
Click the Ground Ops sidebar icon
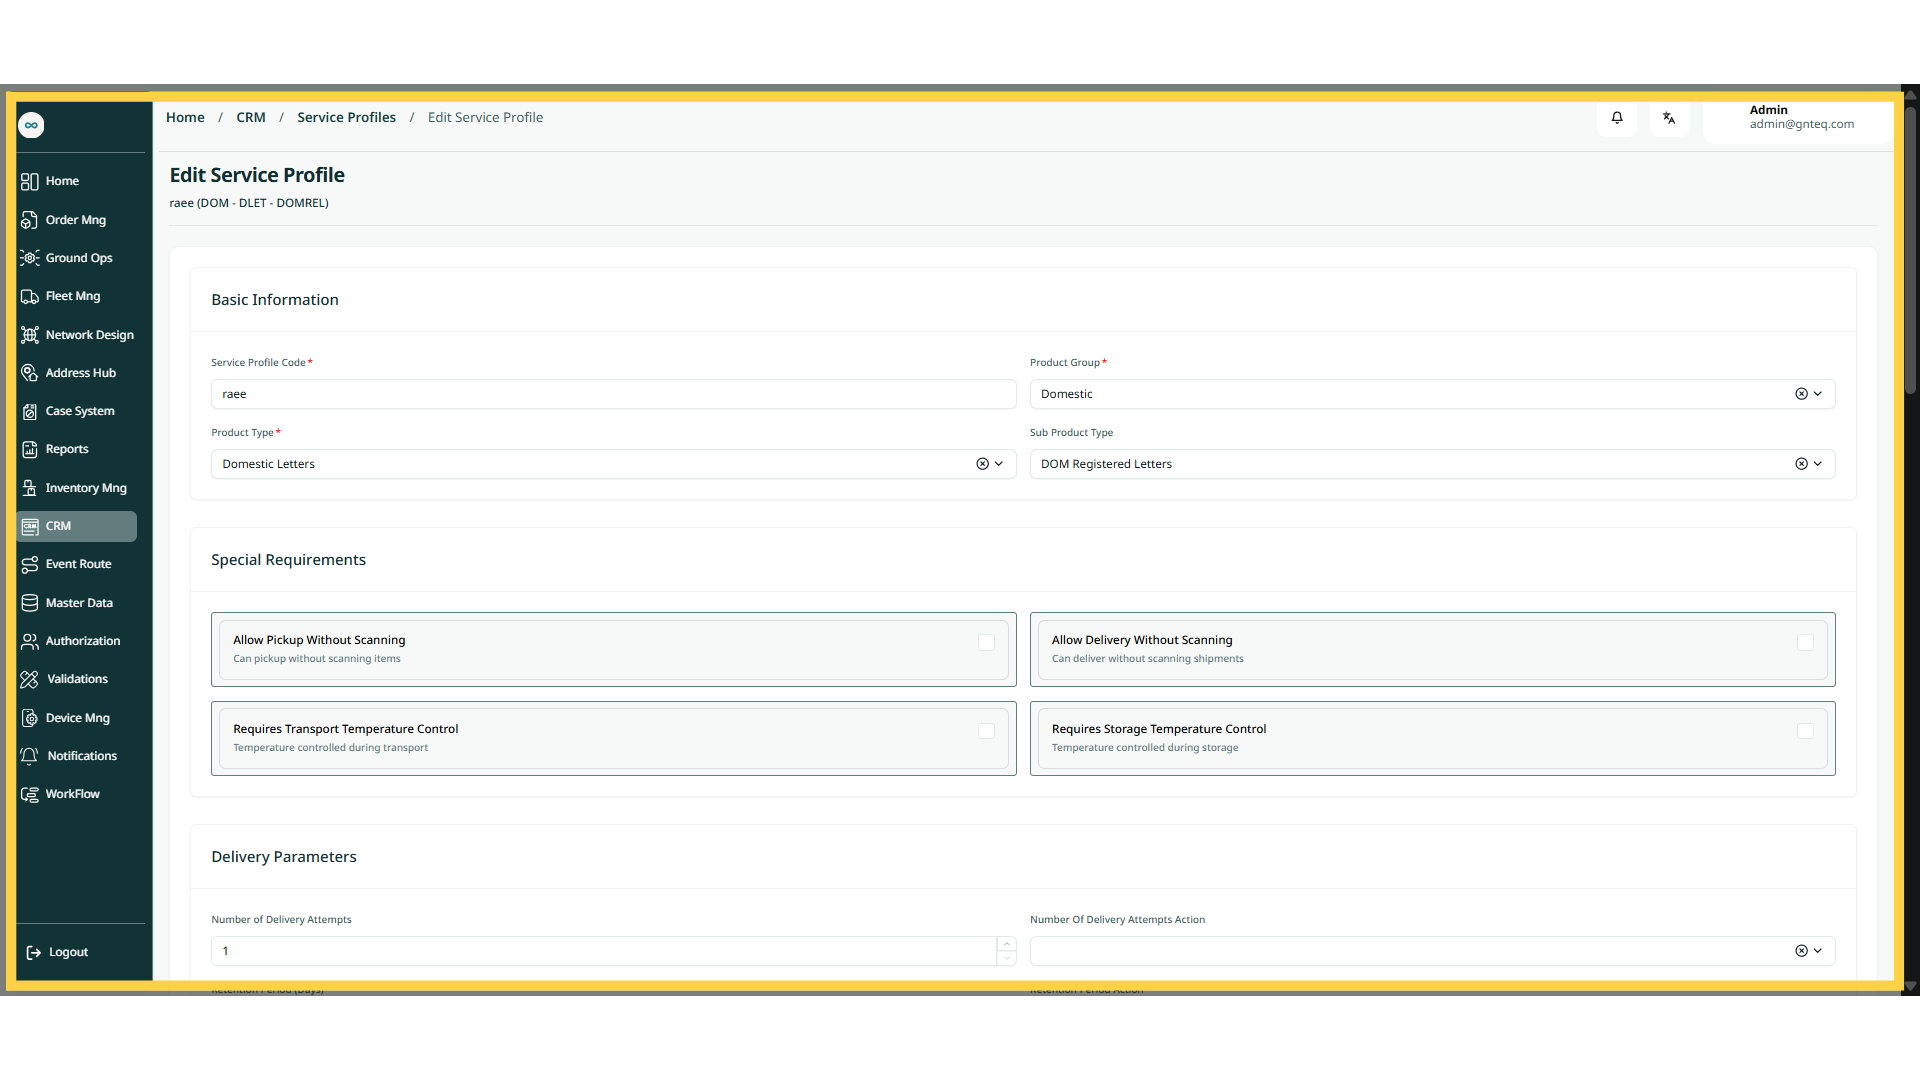click(x=30, y=258)
